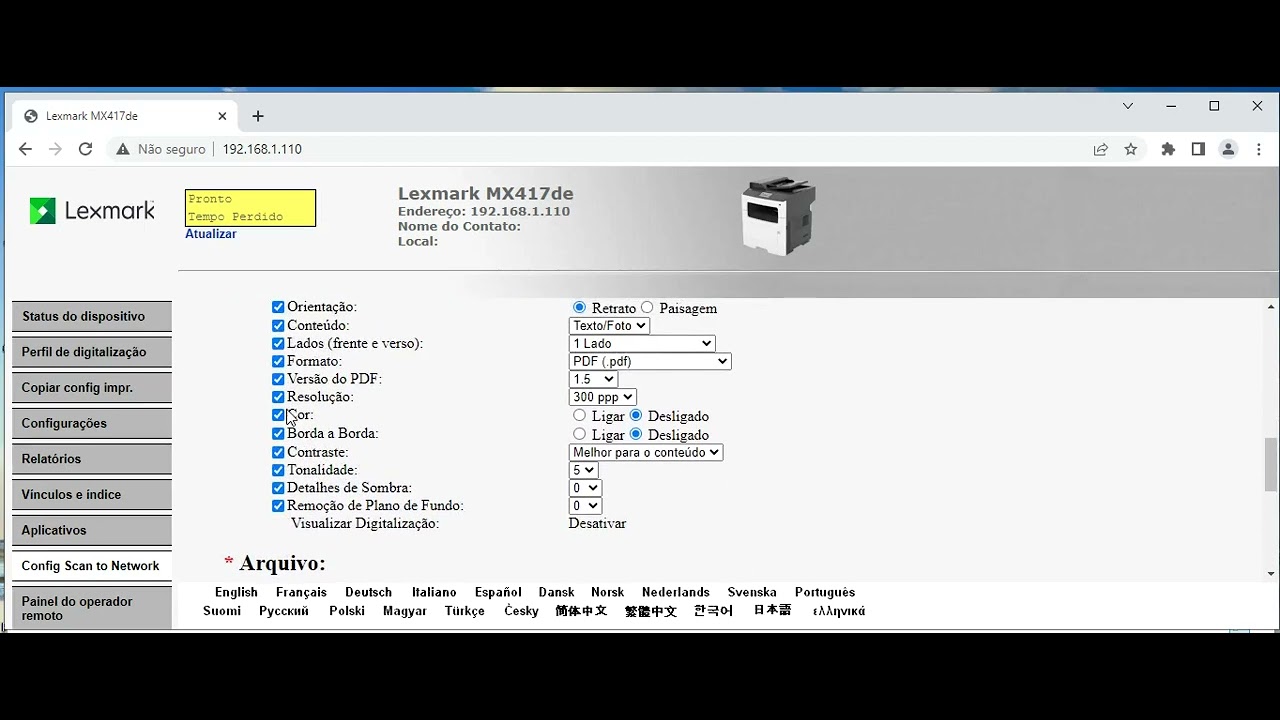Viewport: 1280px width, 720px height.
Task: Uncheck the Orientação checkbox
Action: (278, 307)
